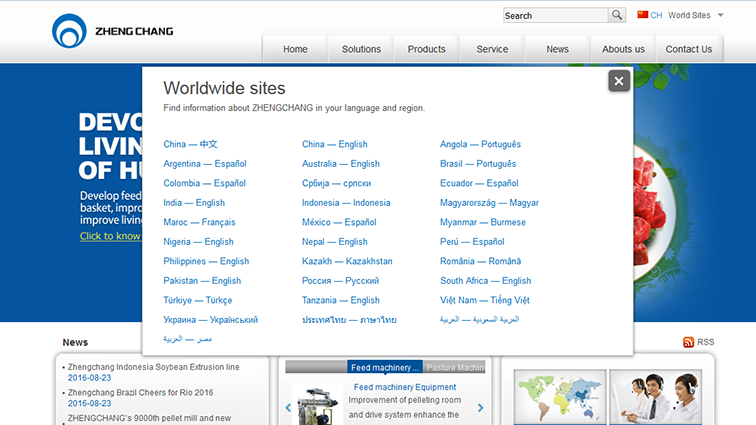756x425 pixels.
Task: Open the world map thumbnail
Action: tap(557, 398)
